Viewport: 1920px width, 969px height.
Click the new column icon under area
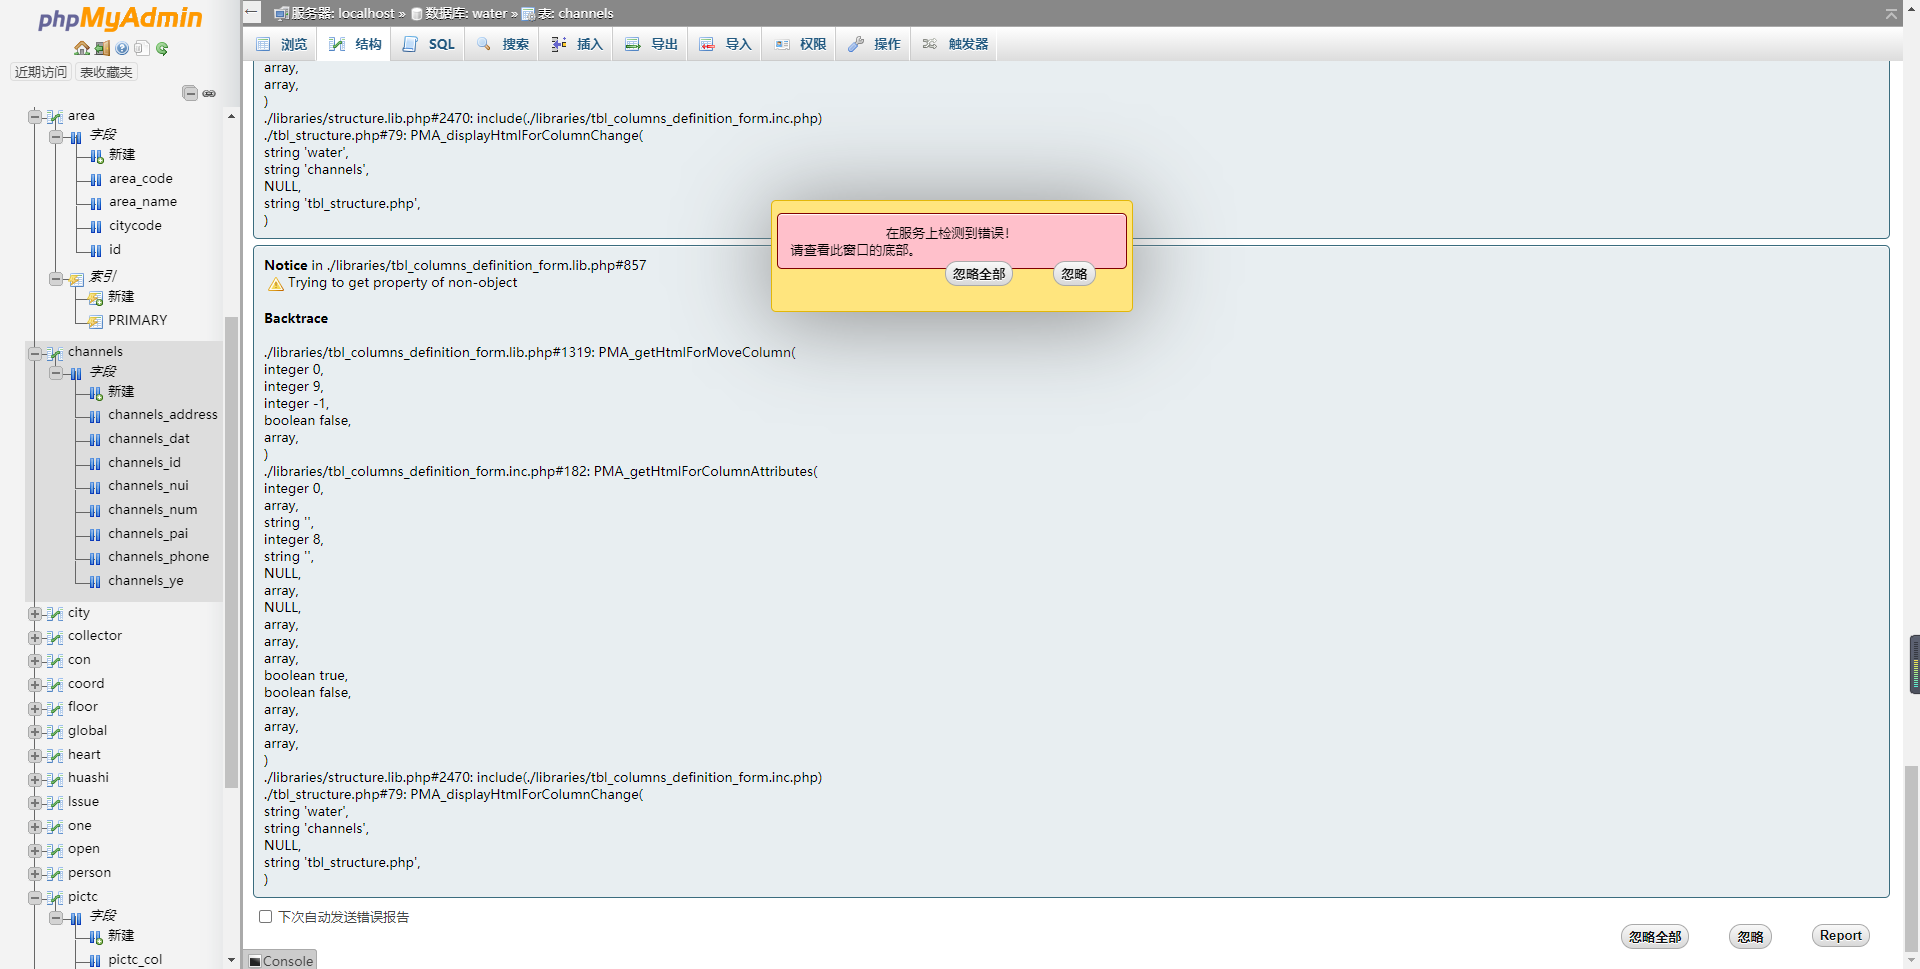[96, 156]
